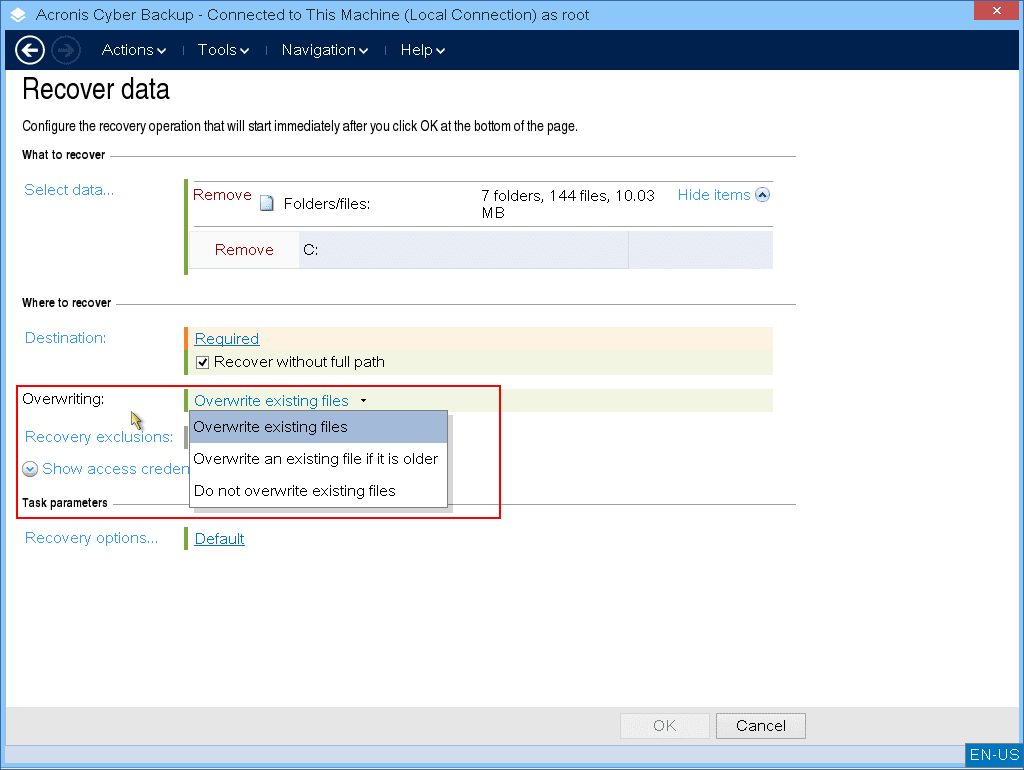
Task: Pick Overwrite existing files in the list
Action: click(271, 427)
